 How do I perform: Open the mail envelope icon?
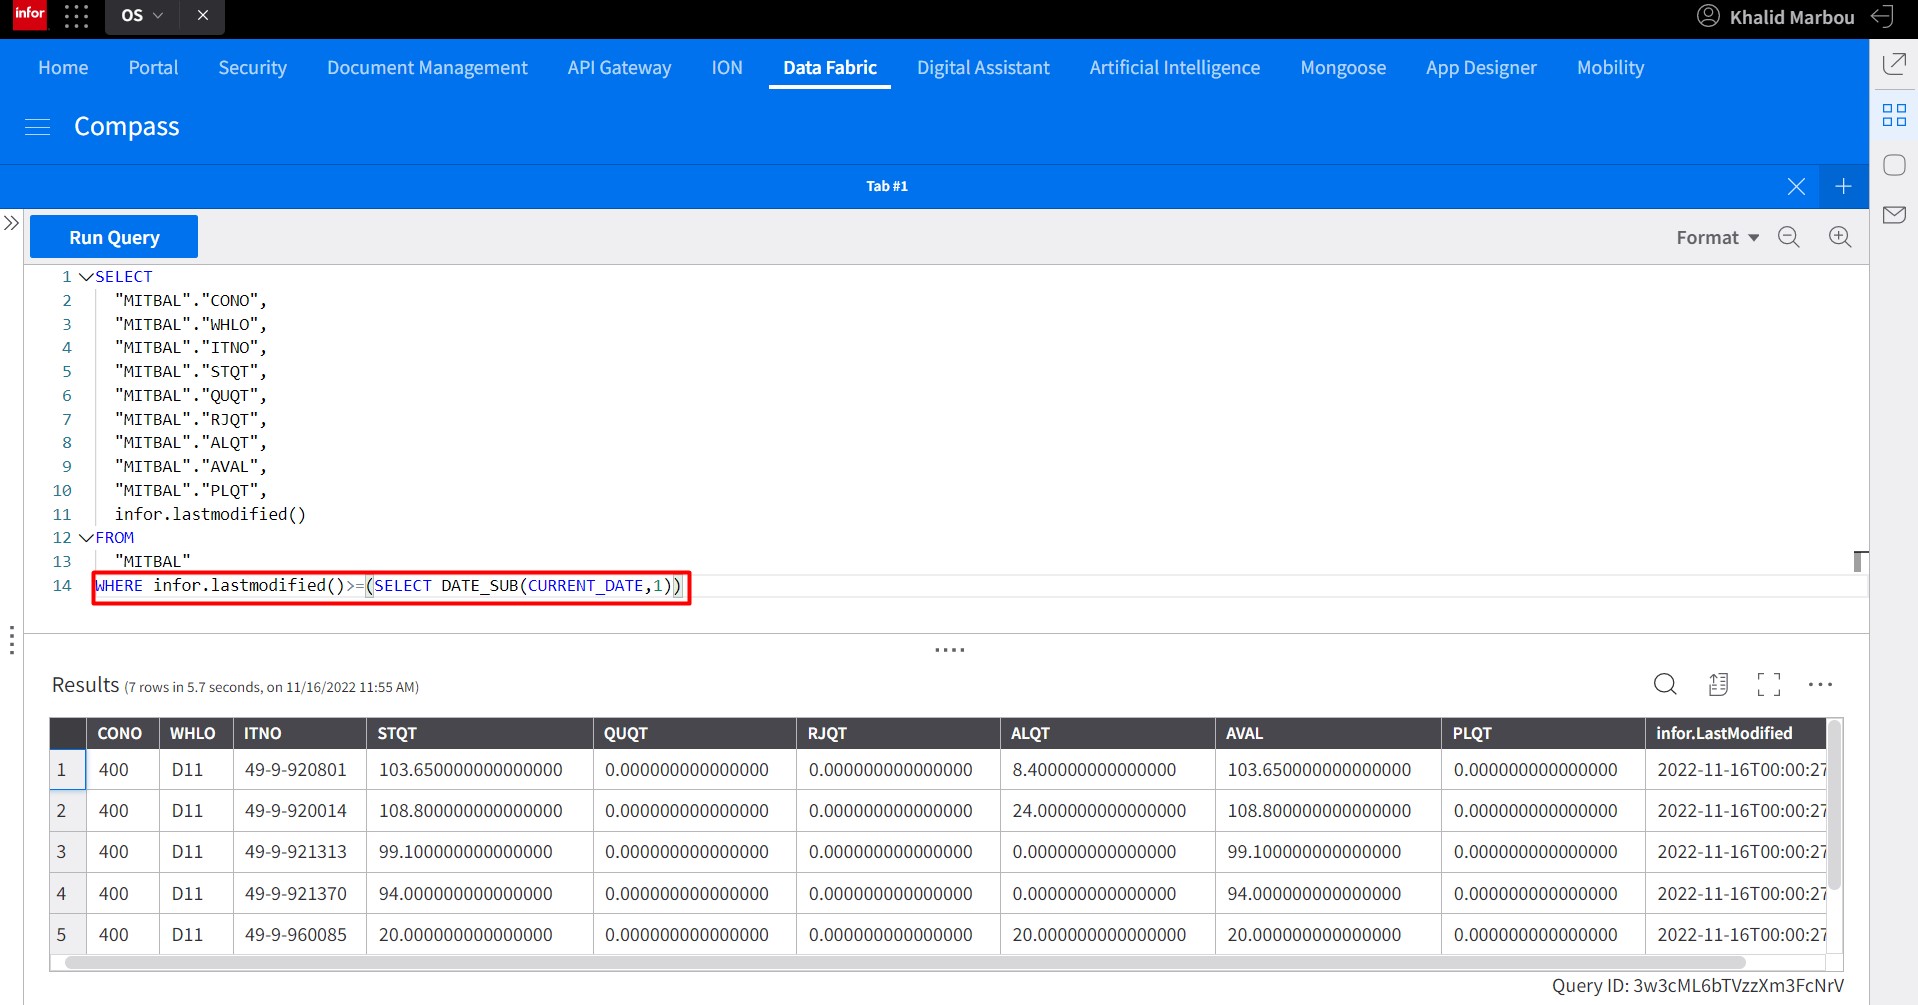click(x=1894, y=215)
